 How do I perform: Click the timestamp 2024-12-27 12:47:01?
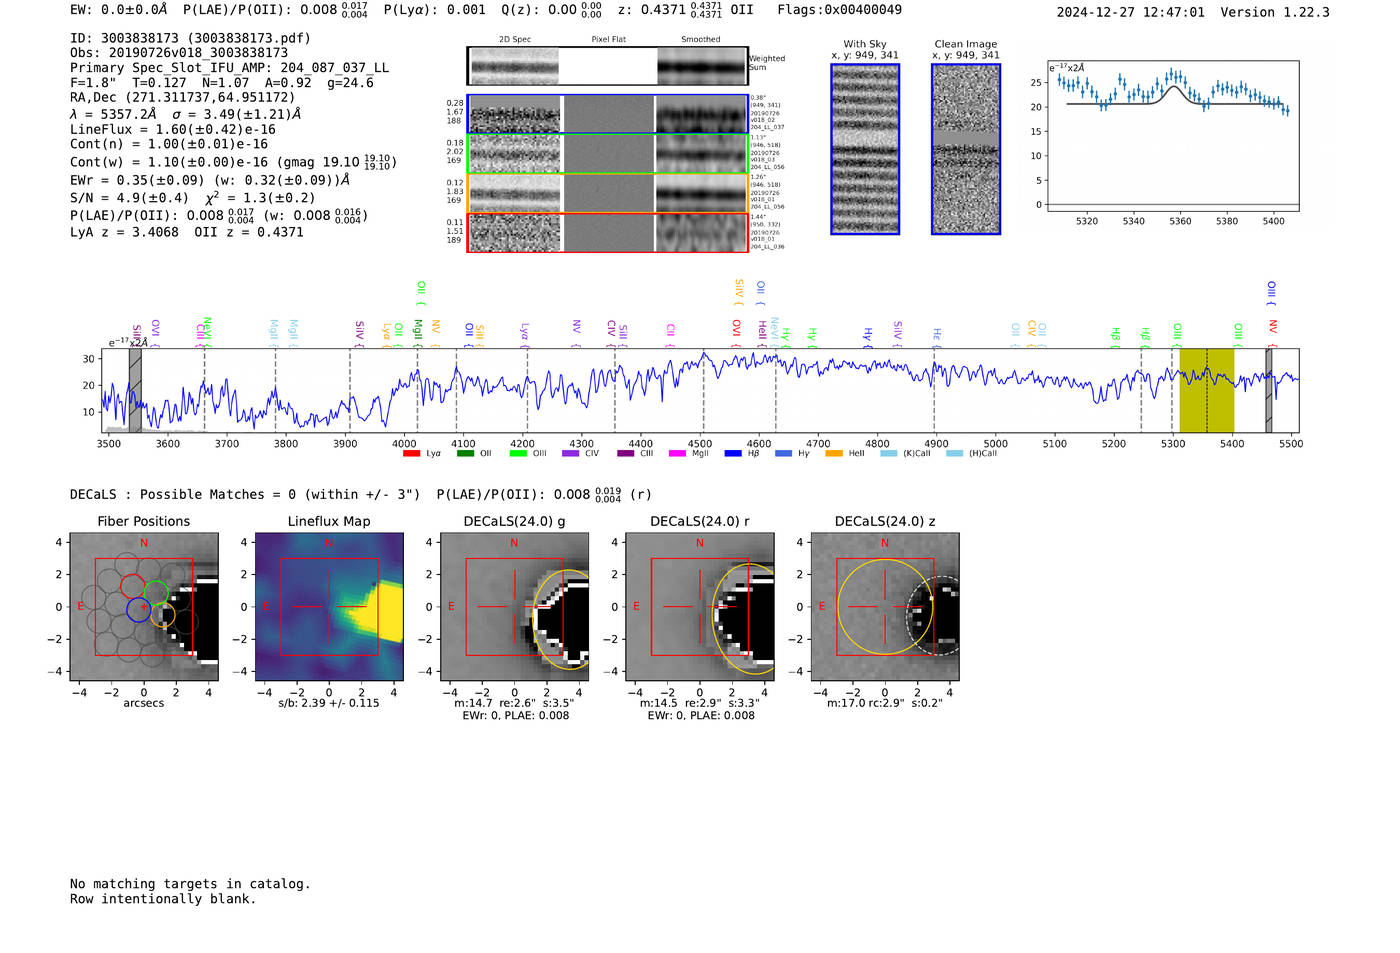1130,12
